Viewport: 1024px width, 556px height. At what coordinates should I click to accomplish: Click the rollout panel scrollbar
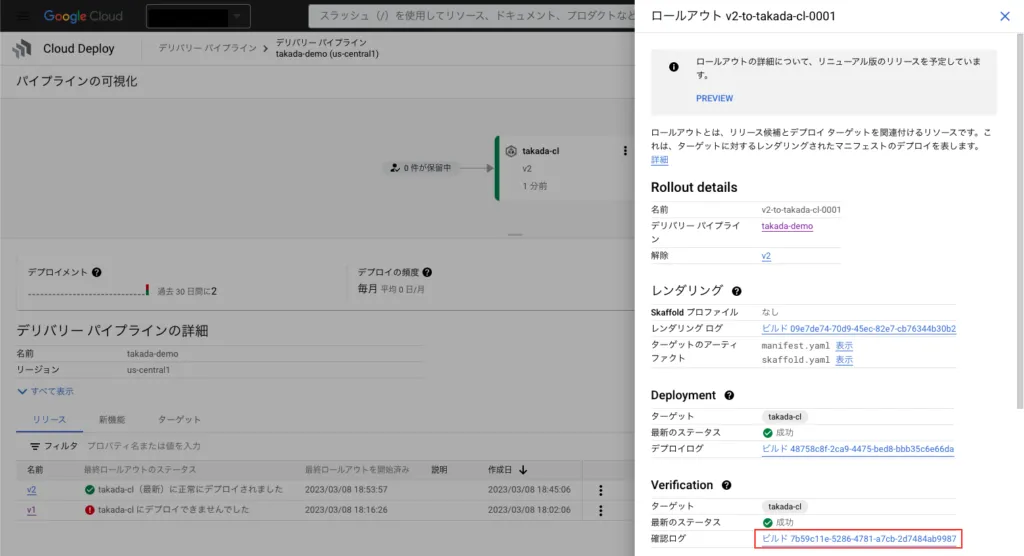[1019, 222]
